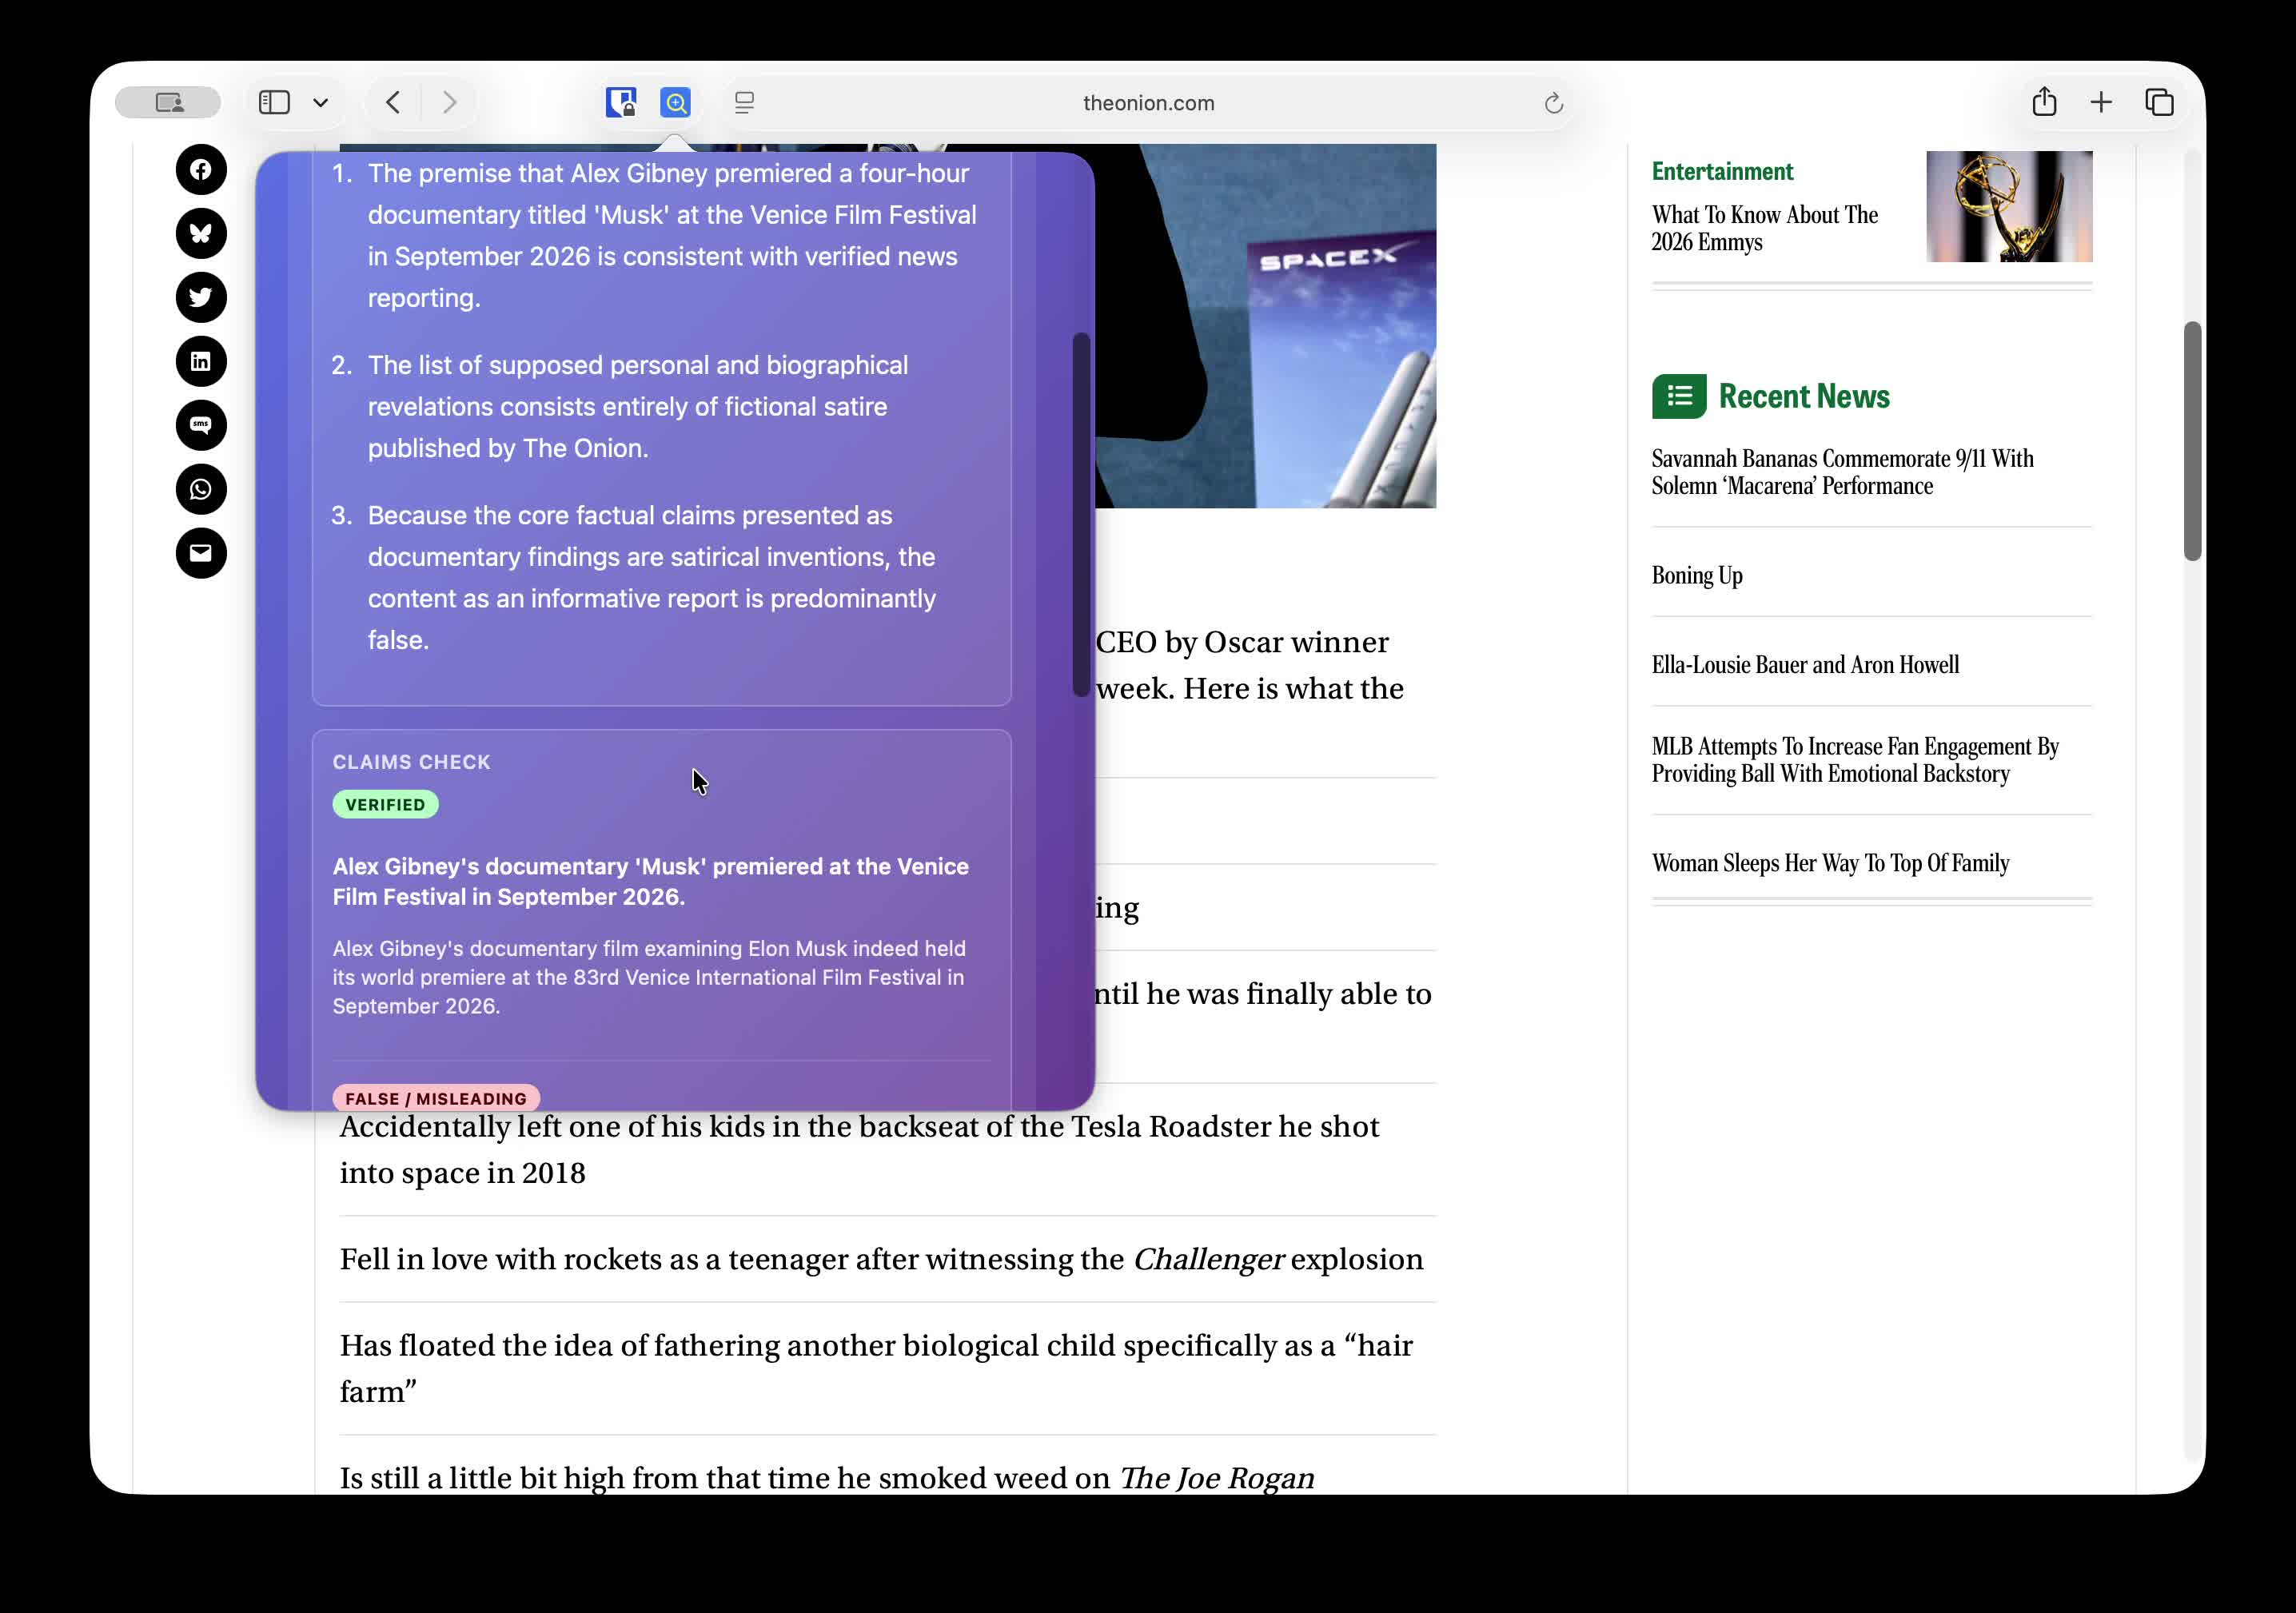Share article on Facebook
The image size is (2296, 1613).
coord(201,170)
